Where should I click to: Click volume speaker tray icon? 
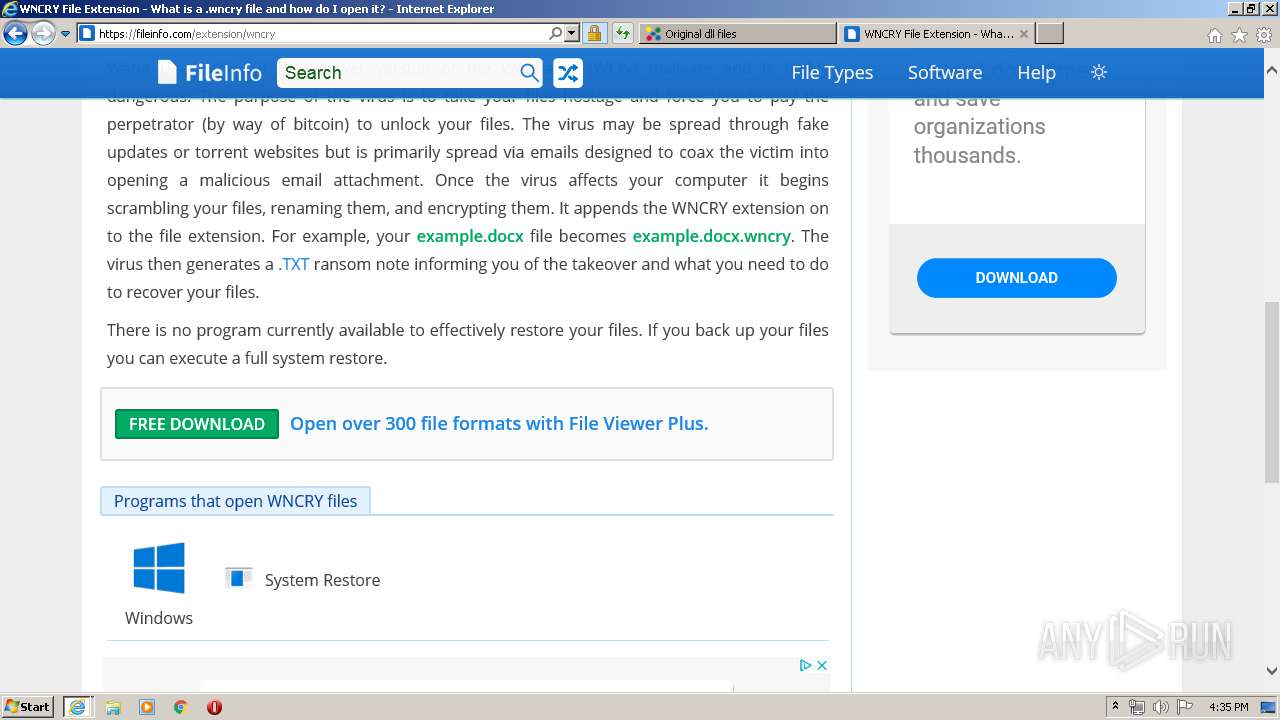tap(1161, 707)
